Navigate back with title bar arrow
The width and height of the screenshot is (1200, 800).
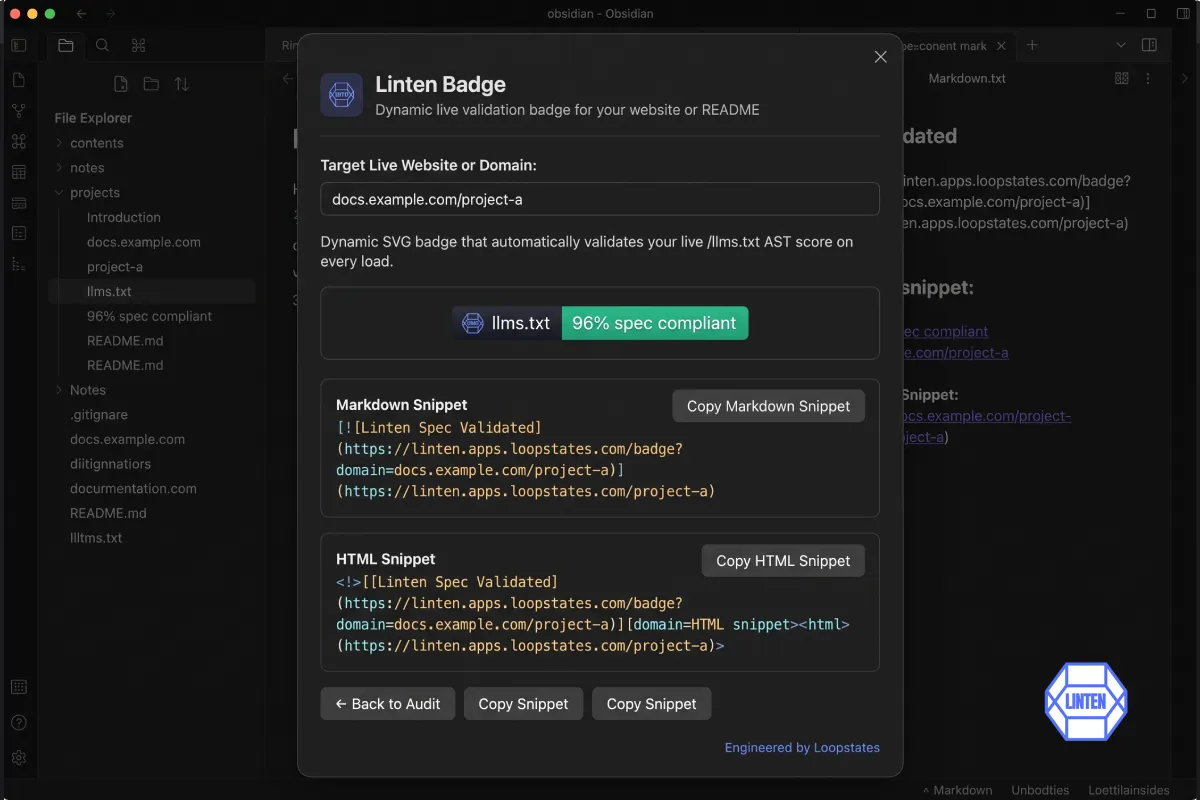[x=81, y=14]
